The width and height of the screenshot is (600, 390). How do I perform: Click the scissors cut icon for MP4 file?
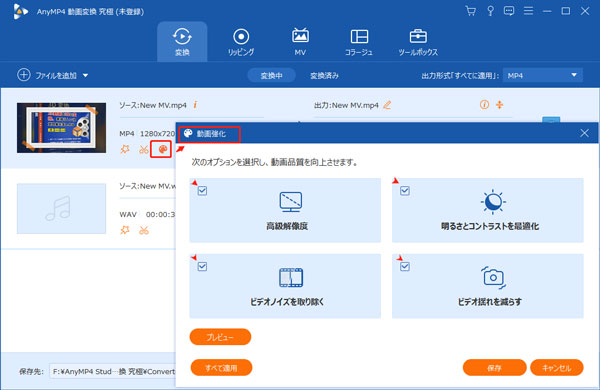pos(144,149)
